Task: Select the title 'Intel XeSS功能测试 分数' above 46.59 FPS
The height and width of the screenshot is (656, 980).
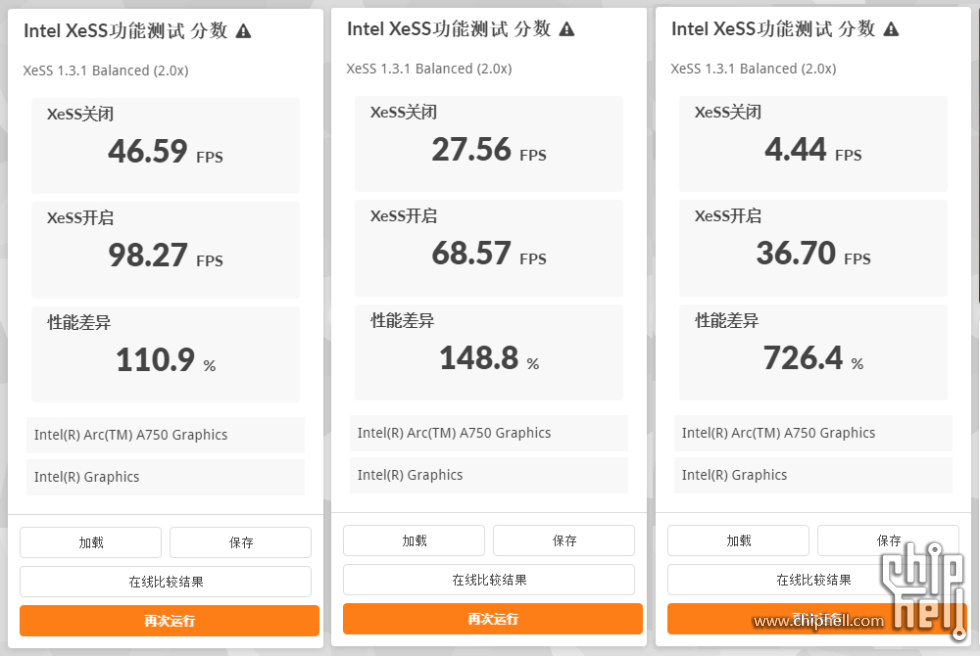Action: (x=126, y=31)
